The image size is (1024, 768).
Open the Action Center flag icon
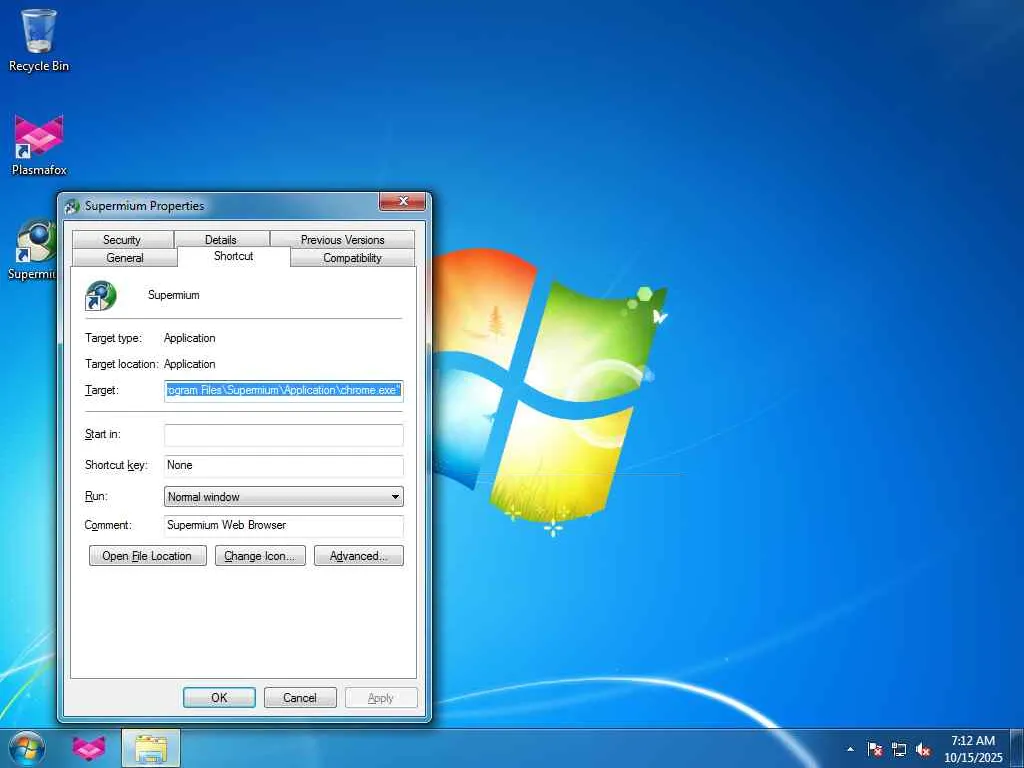[875, 749]
